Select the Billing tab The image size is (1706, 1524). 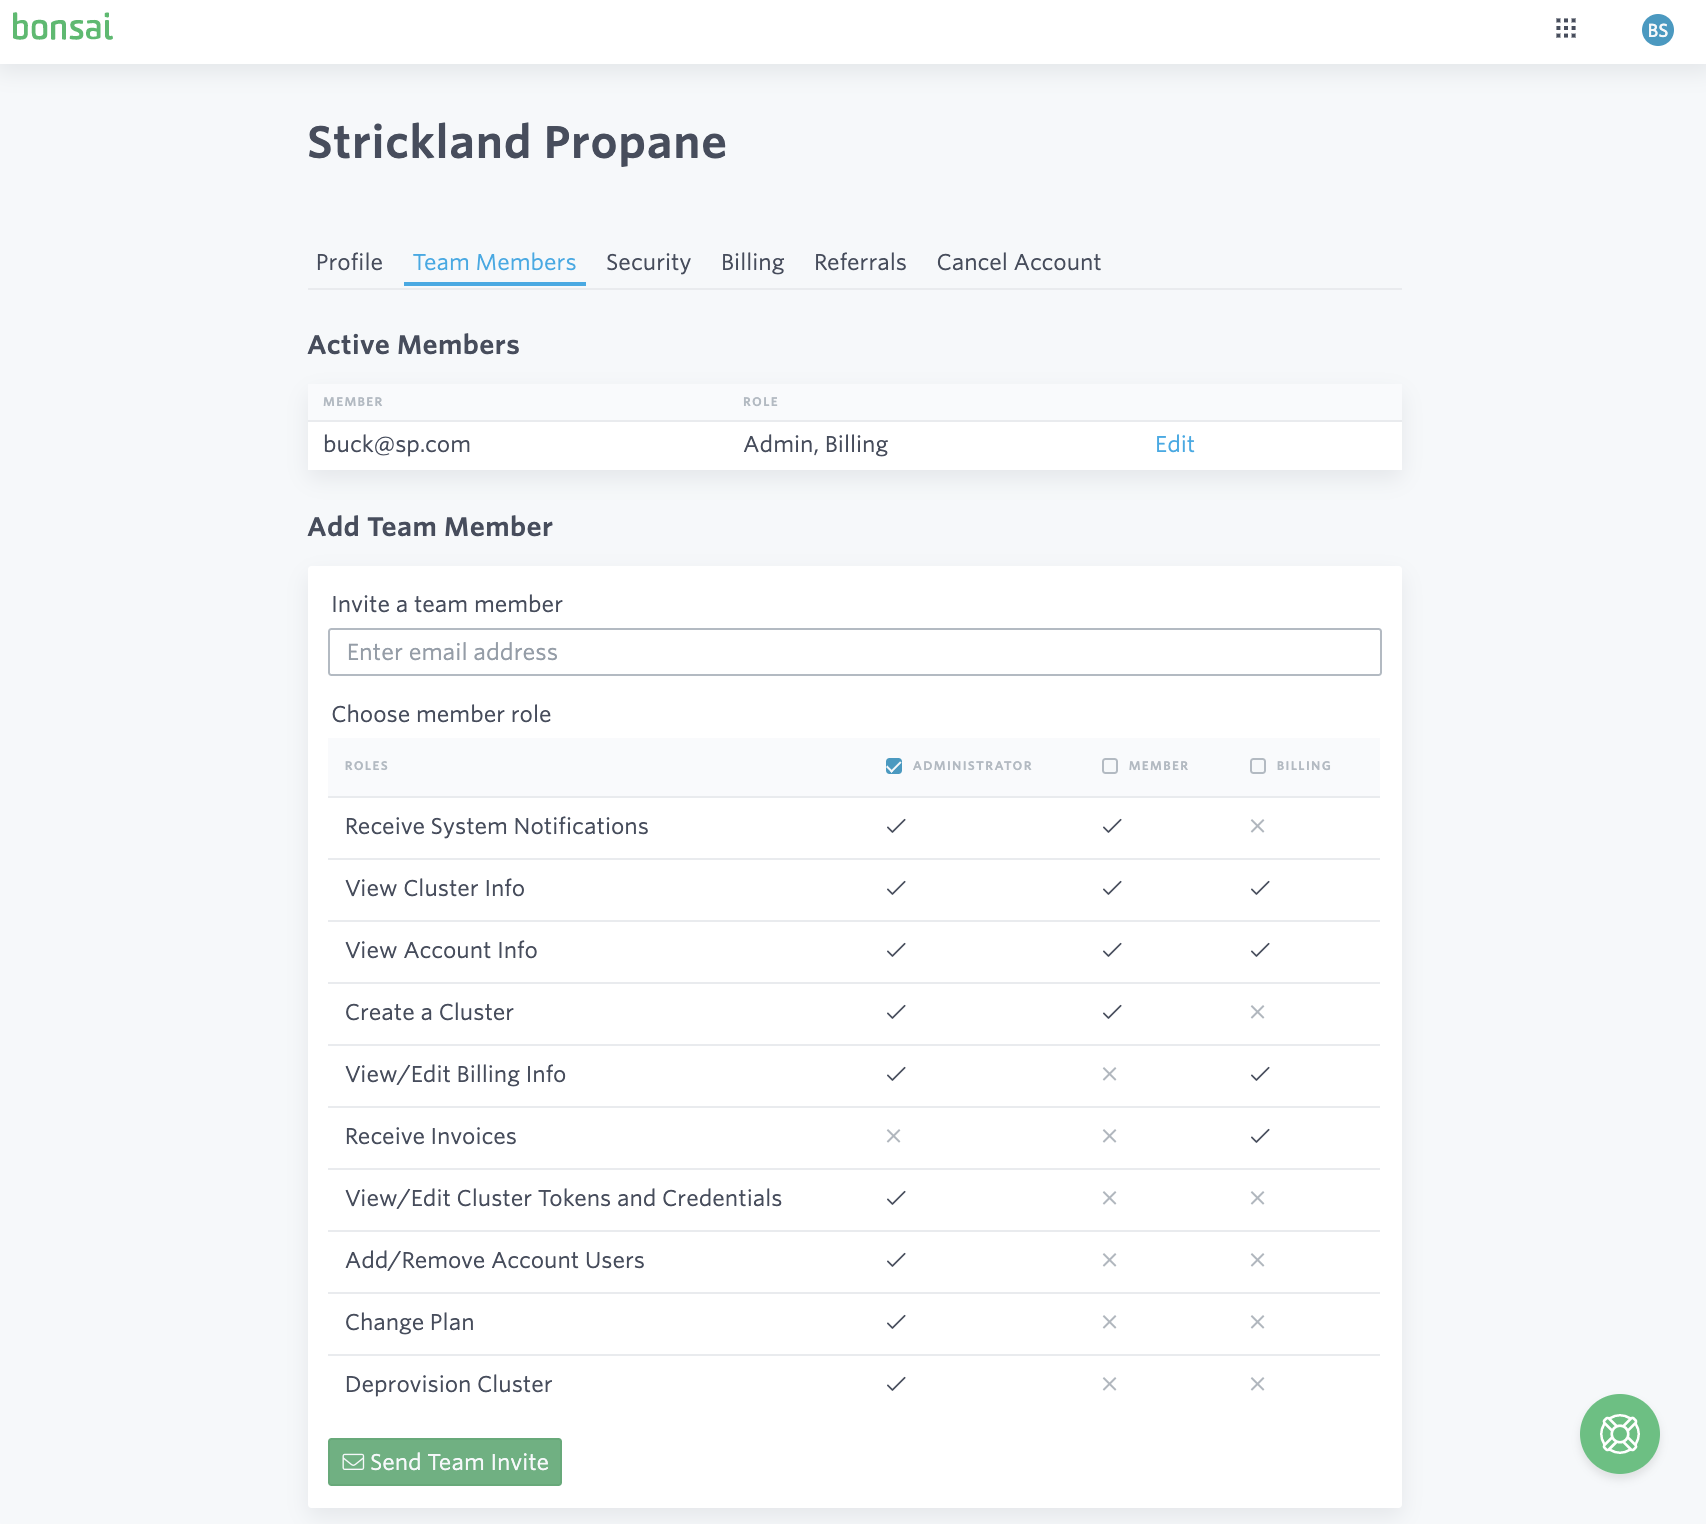(753, 262)
